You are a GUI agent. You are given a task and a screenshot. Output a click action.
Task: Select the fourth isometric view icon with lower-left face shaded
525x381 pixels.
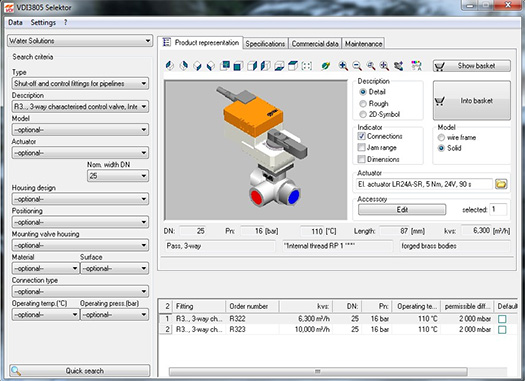pyautogui.click(x=211, y=66)
